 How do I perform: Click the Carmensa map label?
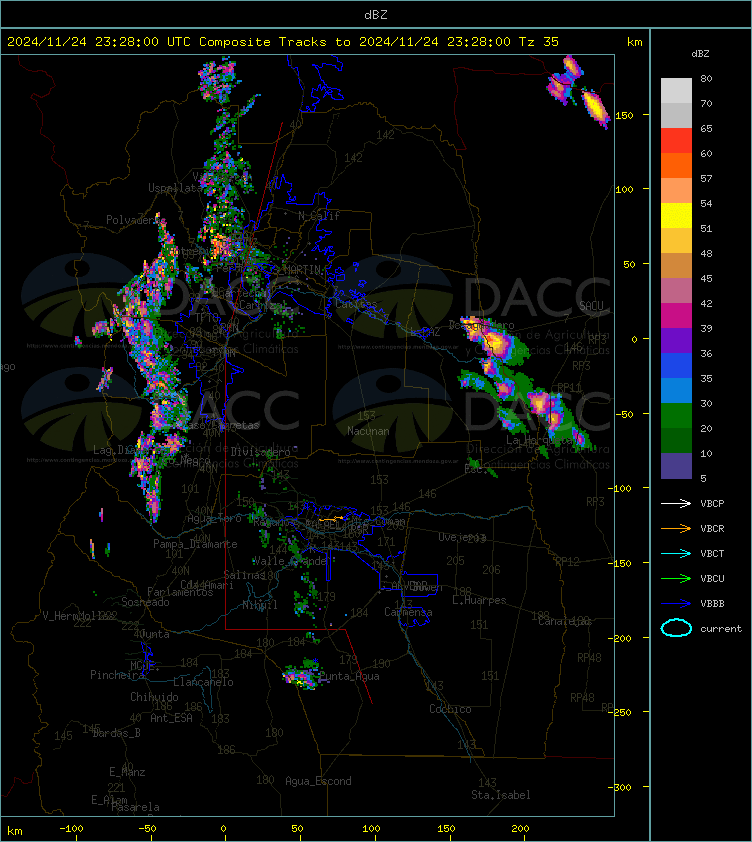[x=408, y=612]
